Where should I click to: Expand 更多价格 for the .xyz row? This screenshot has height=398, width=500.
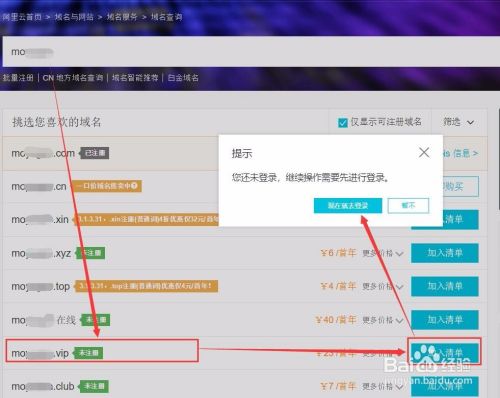(x=383, y=253)
